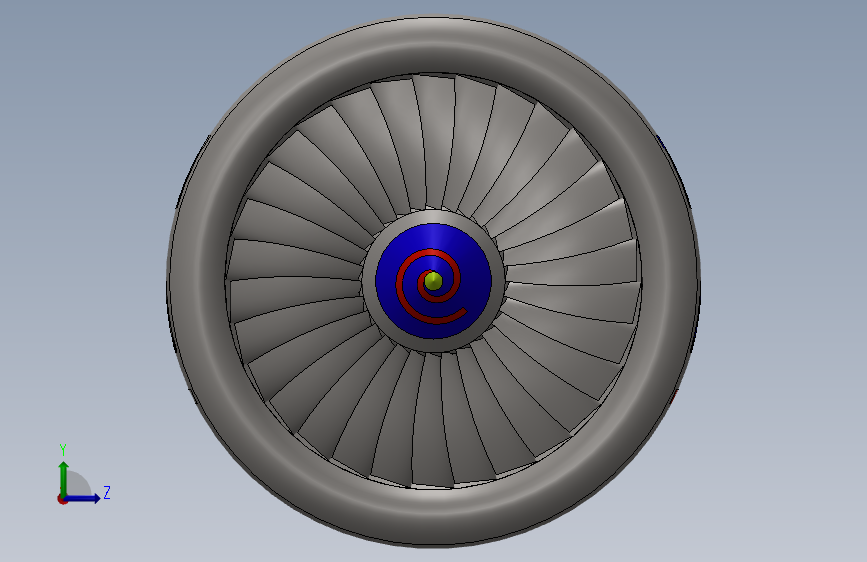Click the blue Z axis arrow of the triad
867x562 pixels.
click(83, 498)
